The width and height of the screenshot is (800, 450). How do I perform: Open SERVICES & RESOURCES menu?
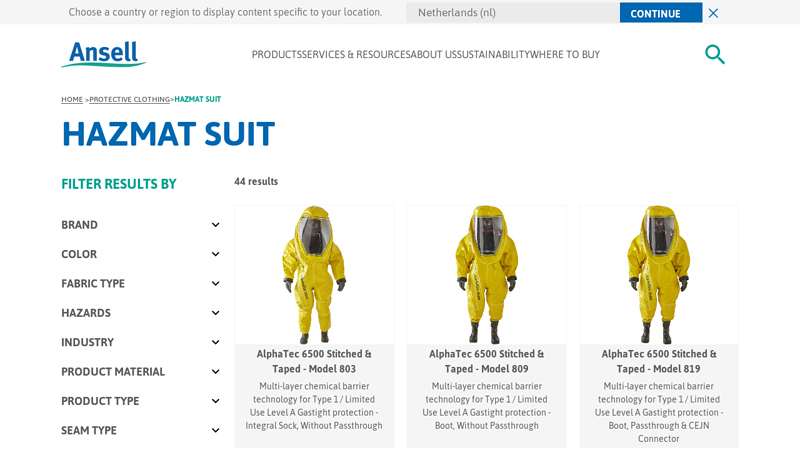pos(356,55)
